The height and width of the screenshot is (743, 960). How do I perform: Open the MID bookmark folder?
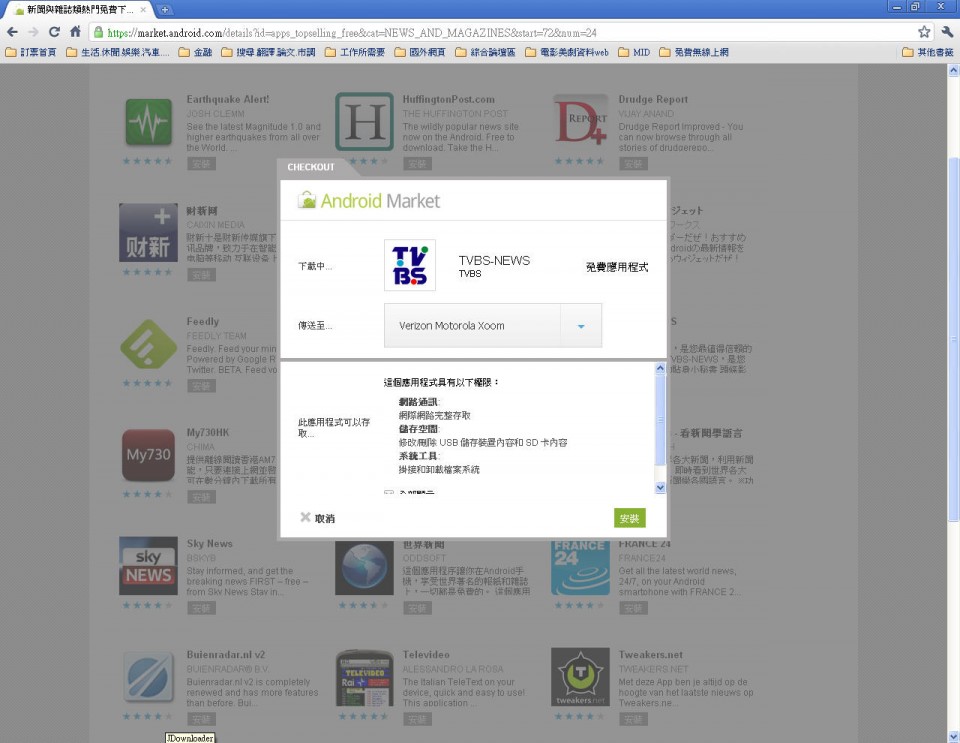(x=634, y=53)
